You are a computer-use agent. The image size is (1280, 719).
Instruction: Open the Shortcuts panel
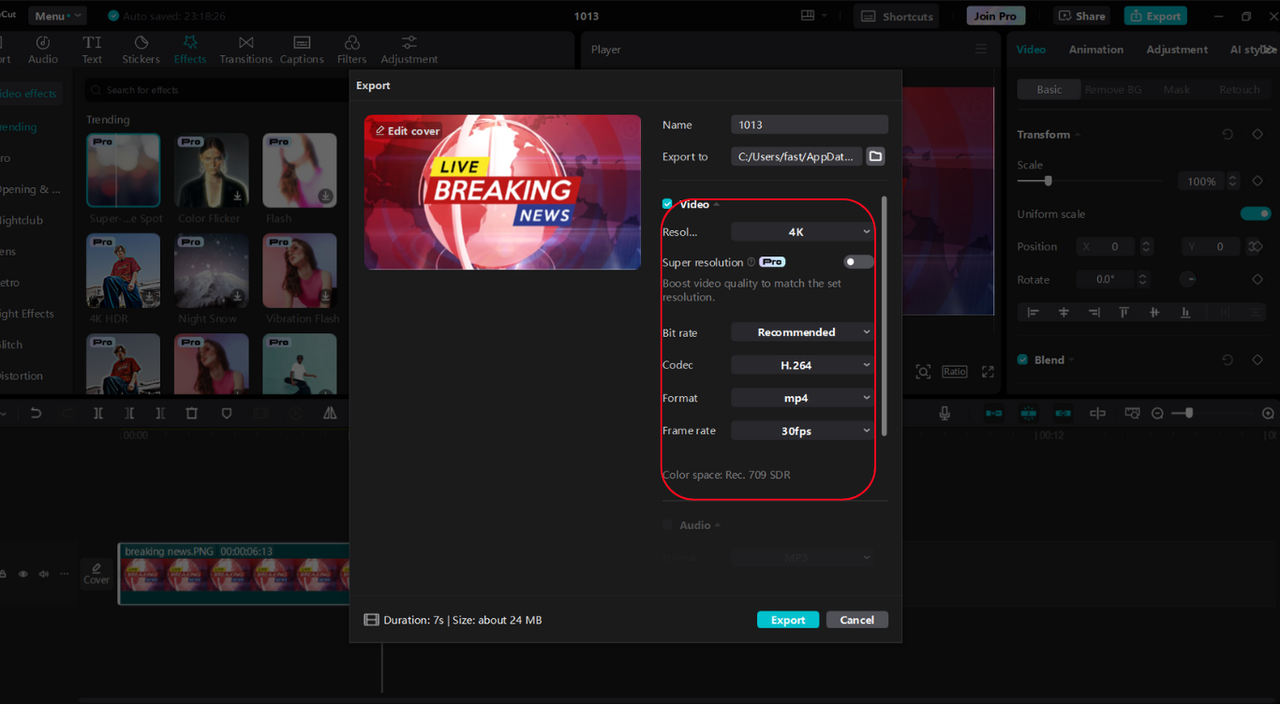coord(897,16)
